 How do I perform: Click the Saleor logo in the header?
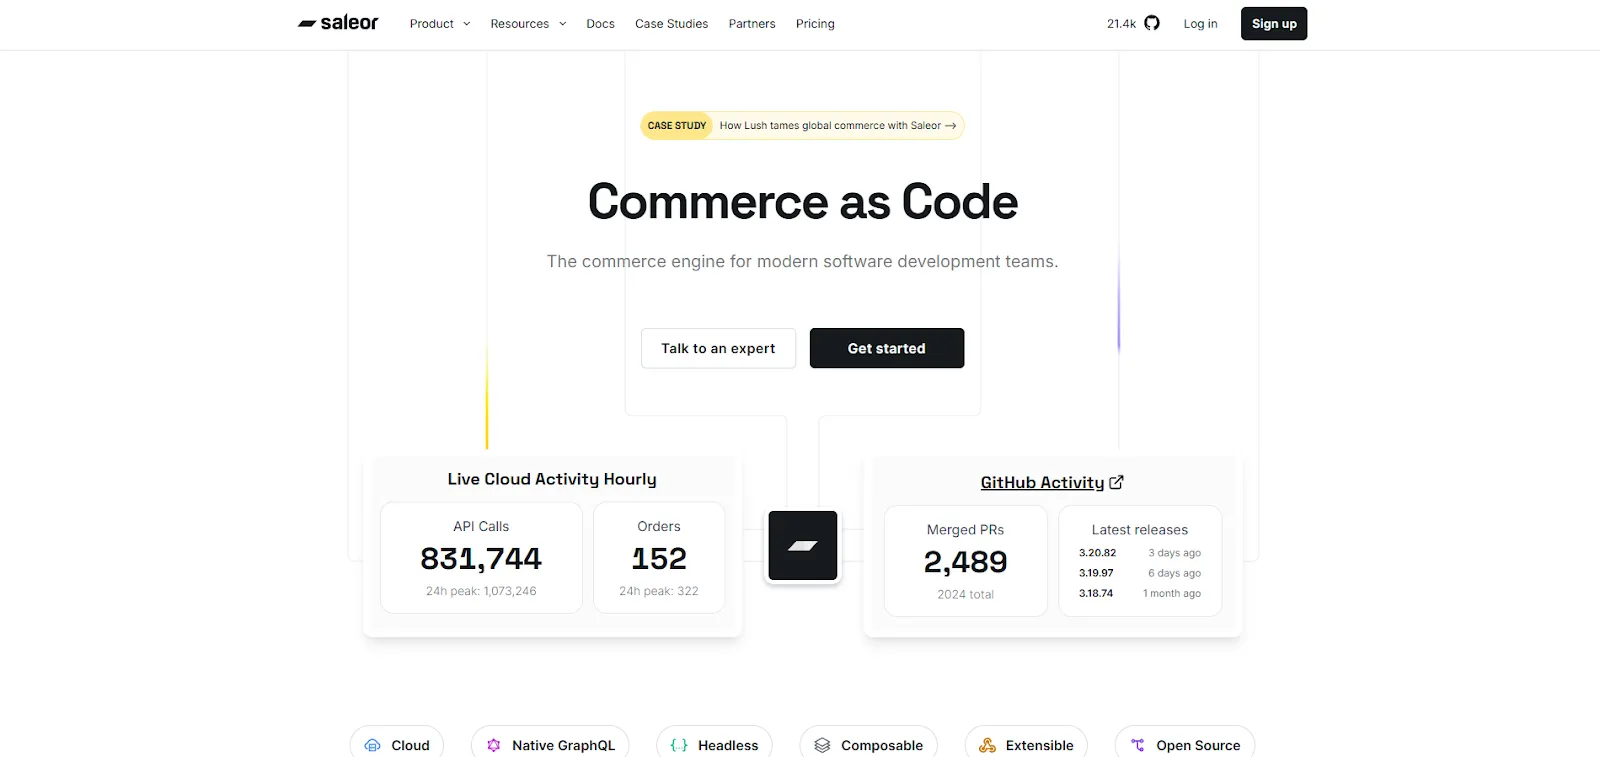click(x=338, y=23)
